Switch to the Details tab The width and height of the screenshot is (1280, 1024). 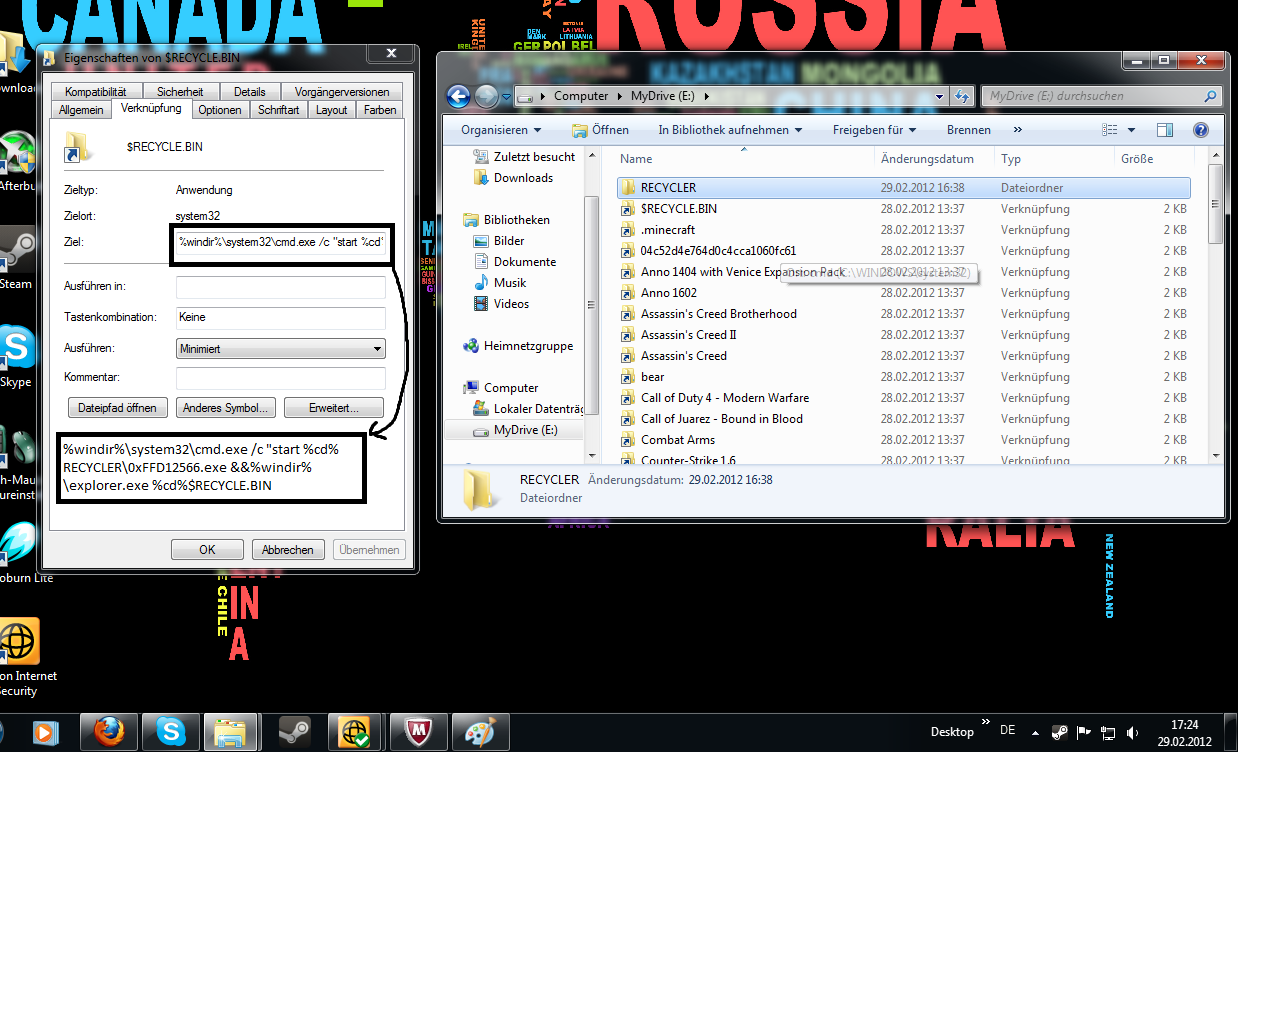(x=250, y=92)
